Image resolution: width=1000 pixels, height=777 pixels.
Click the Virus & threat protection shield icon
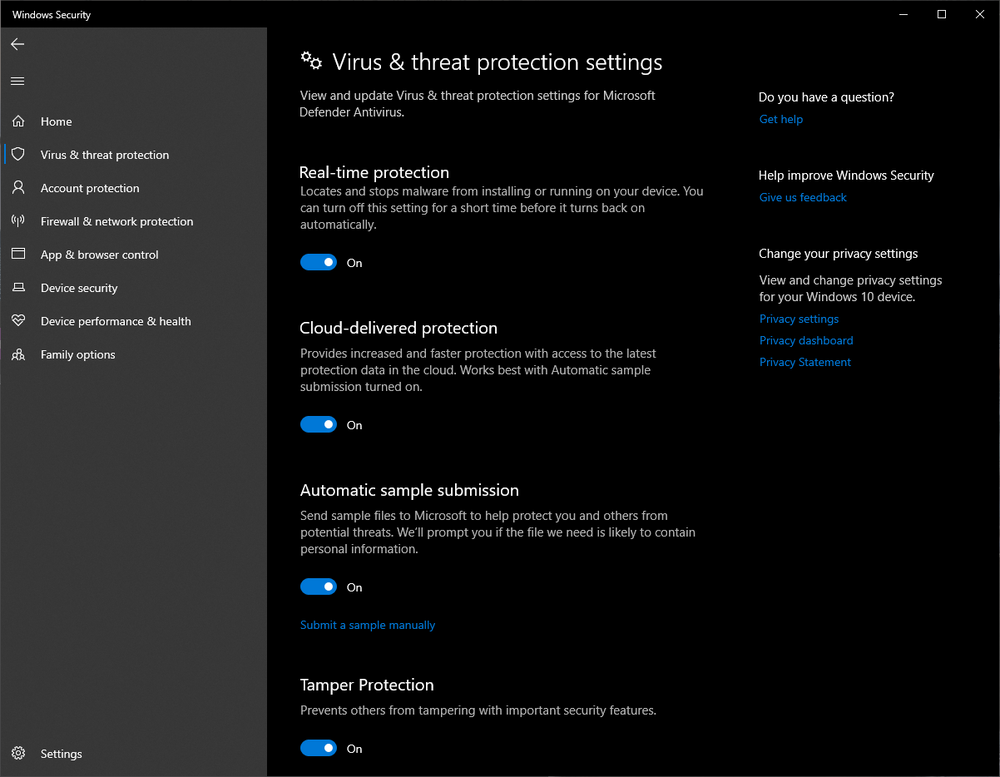point(18,155)
